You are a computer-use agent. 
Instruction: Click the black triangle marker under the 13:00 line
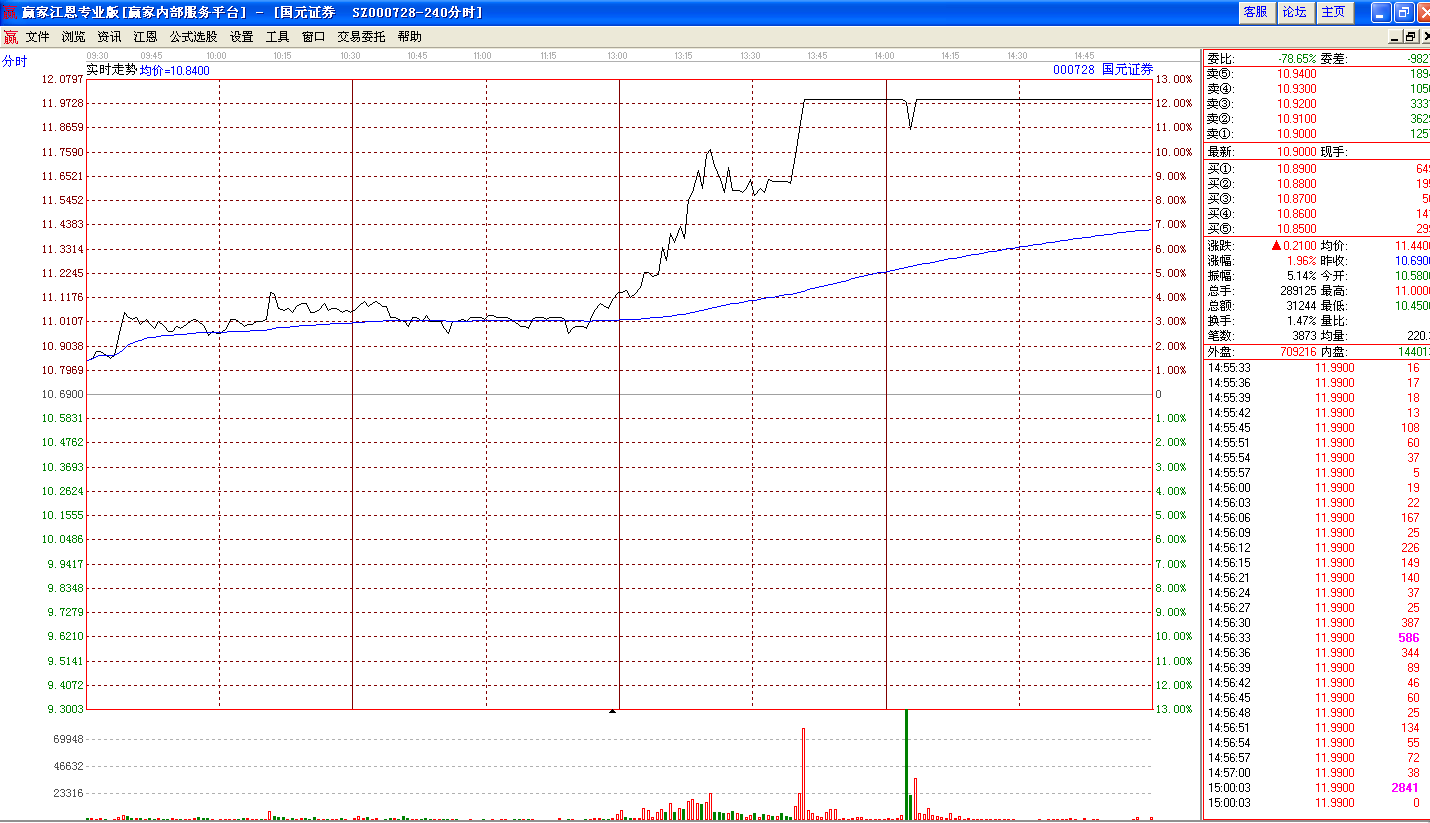(x=612, y=711)
